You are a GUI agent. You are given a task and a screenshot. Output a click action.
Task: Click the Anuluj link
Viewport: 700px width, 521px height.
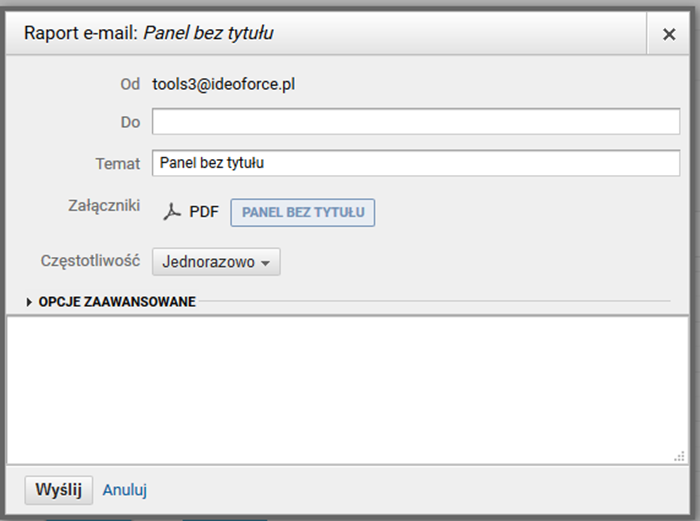click(125, 490)
